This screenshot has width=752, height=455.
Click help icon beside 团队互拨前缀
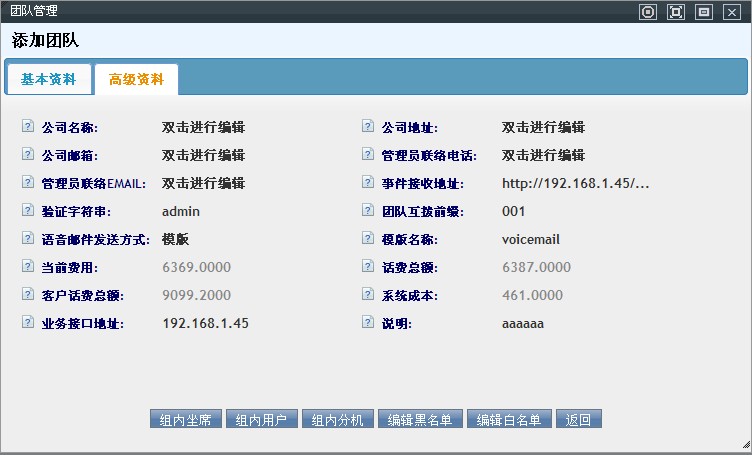point(367,211)
